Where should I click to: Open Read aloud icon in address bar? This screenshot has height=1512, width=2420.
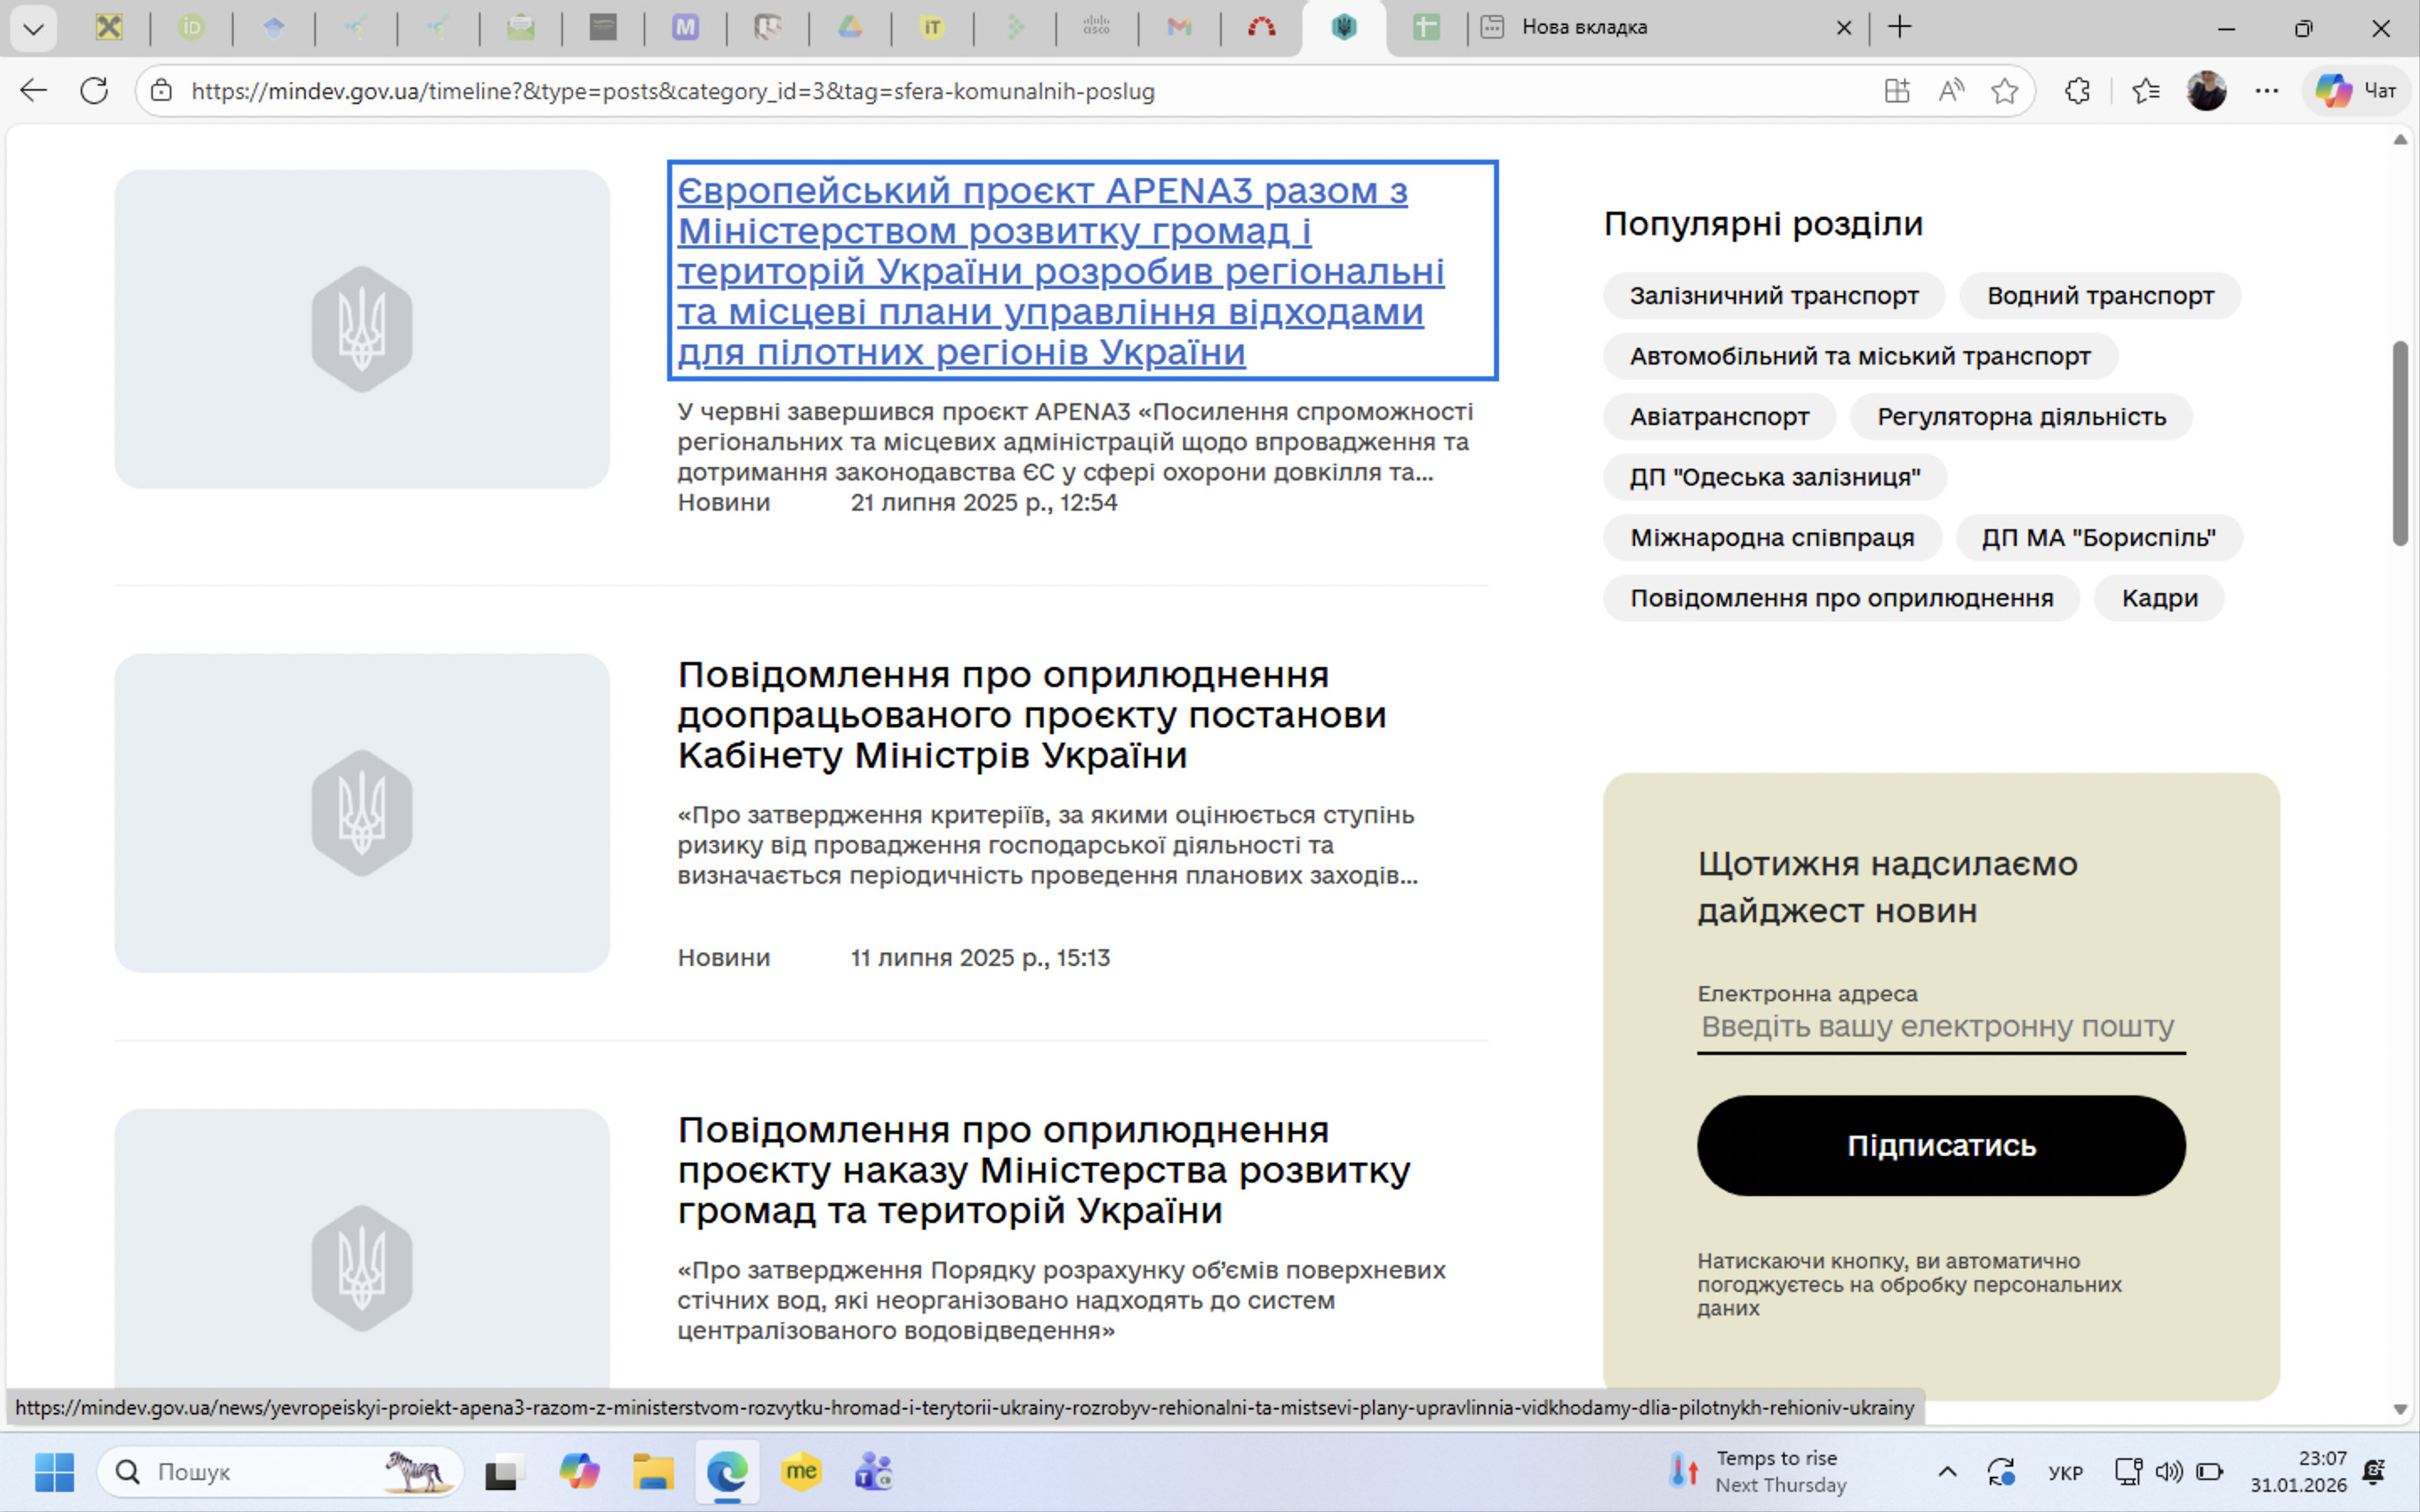1950,91
